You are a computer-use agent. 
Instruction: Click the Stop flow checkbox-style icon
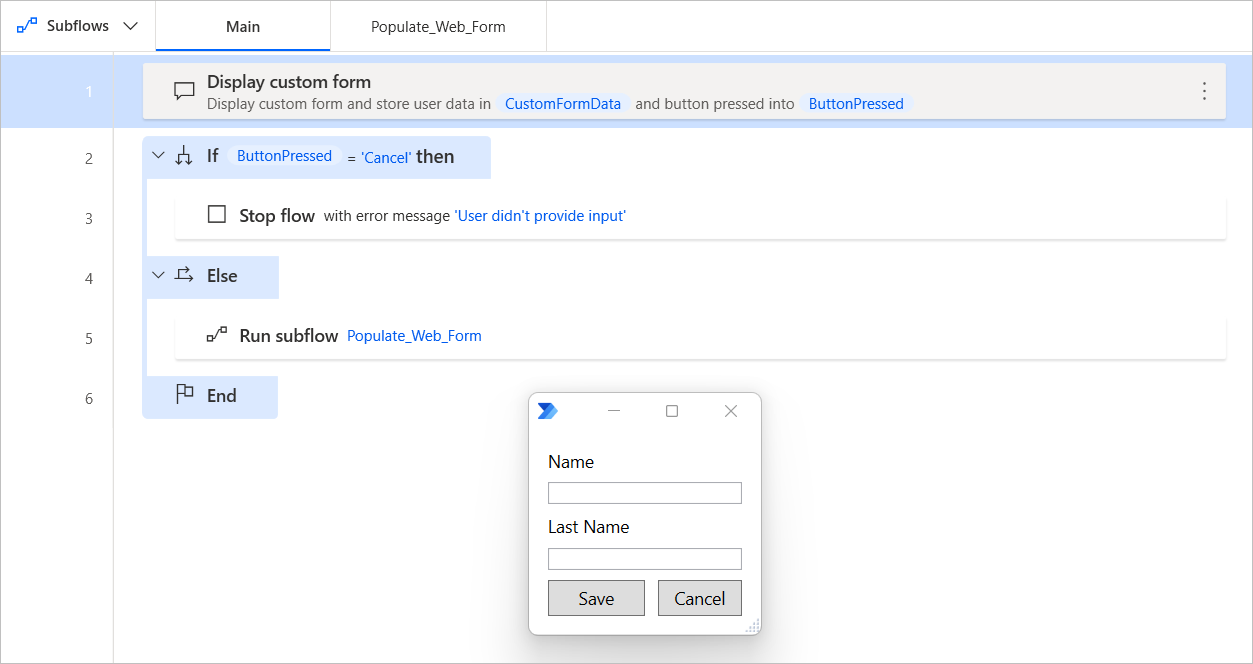tap(216, 214)
